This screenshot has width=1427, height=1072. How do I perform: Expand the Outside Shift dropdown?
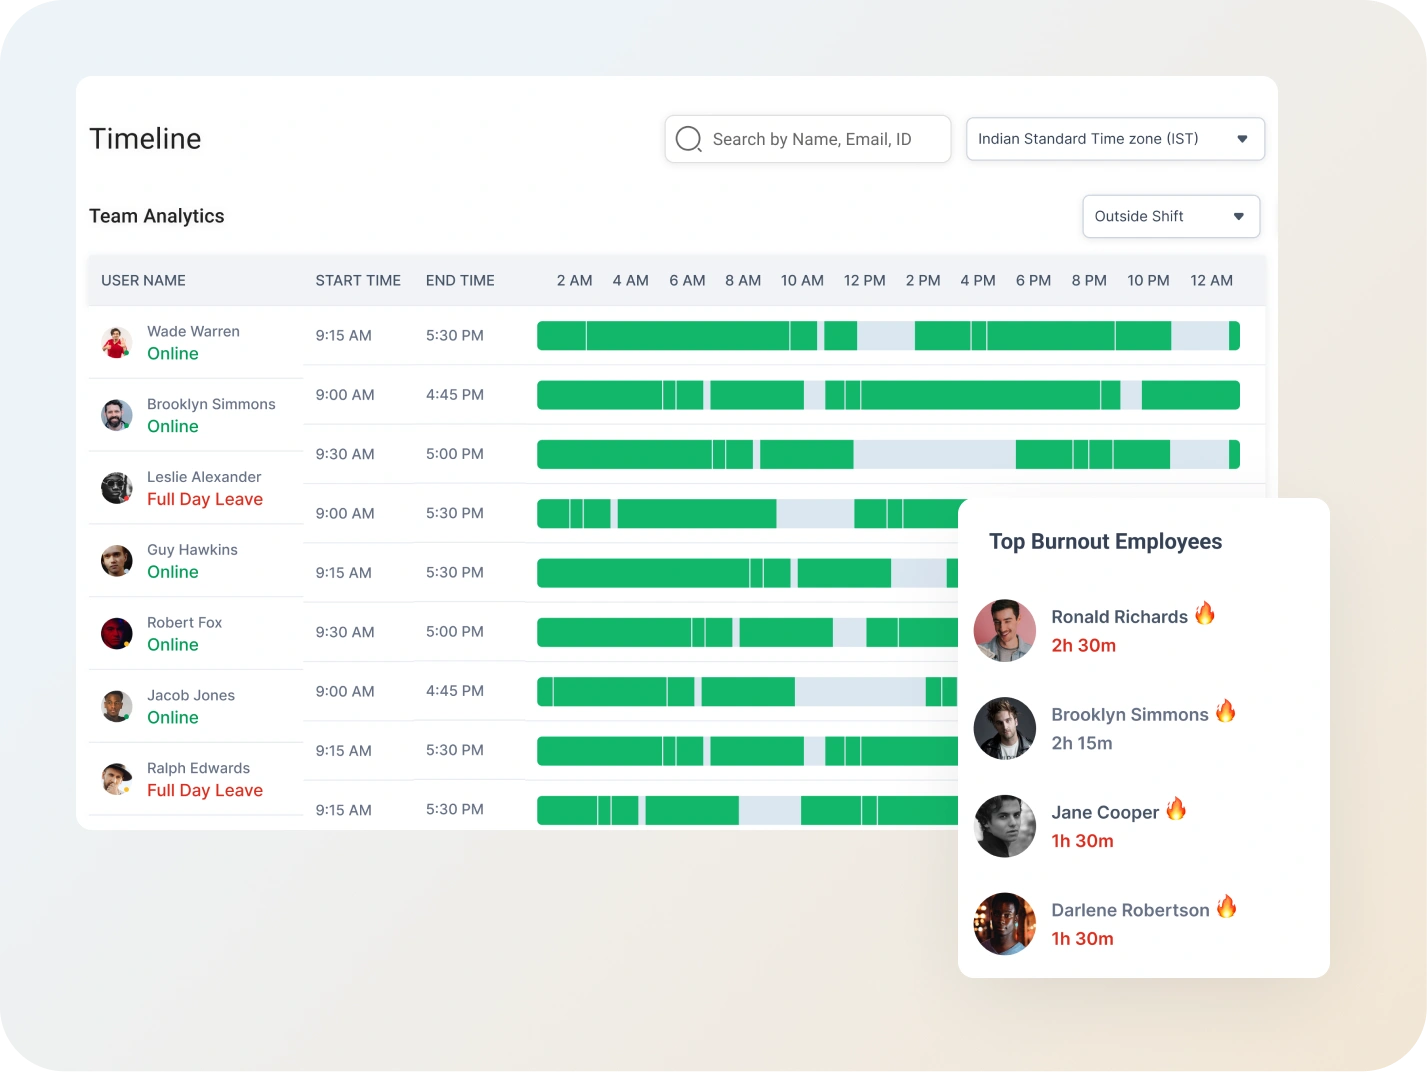1170,216
